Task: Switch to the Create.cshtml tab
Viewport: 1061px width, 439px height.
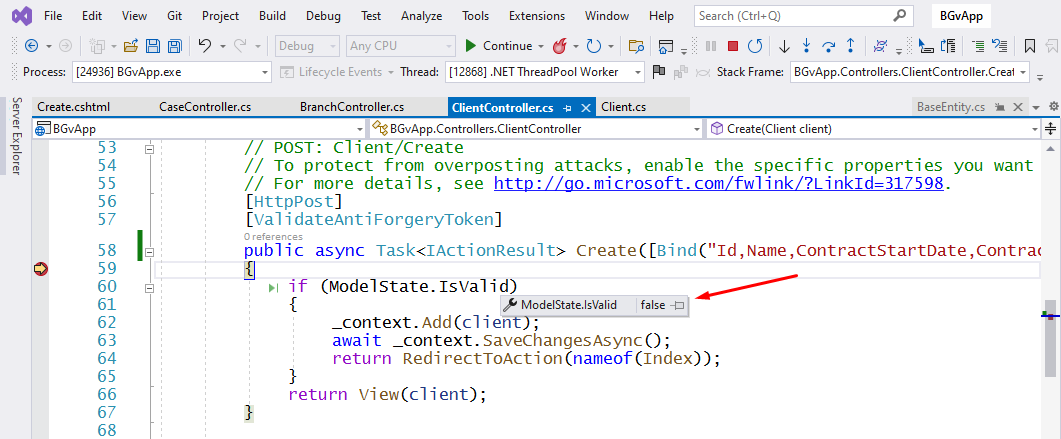Action: coord(73,107)
